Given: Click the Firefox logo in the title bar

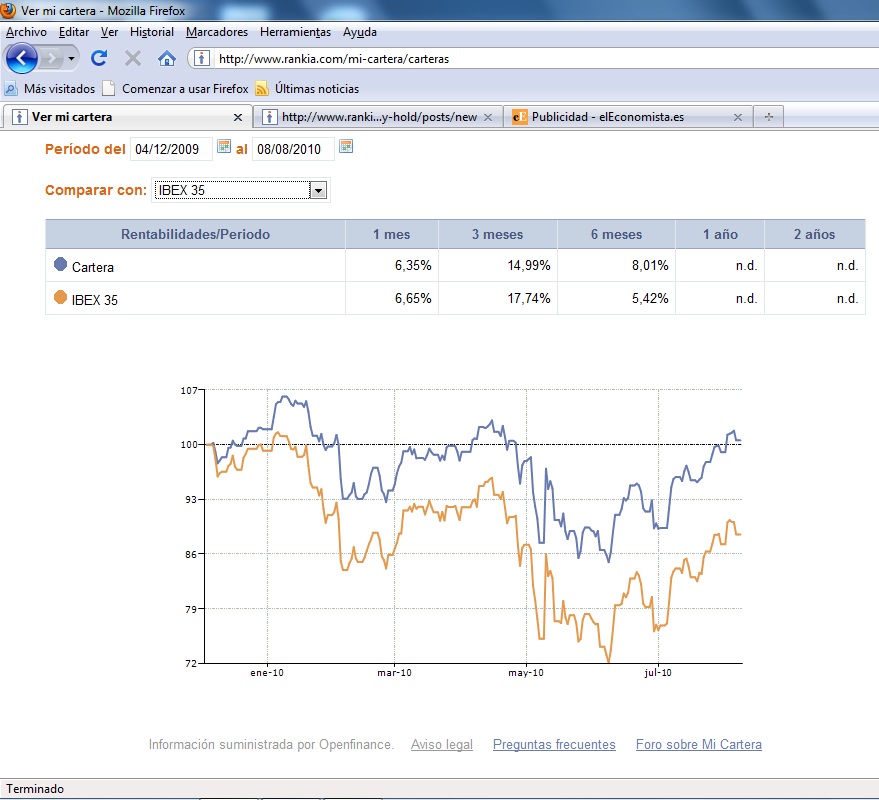Looking at the screenshot, I should point(8,10).
